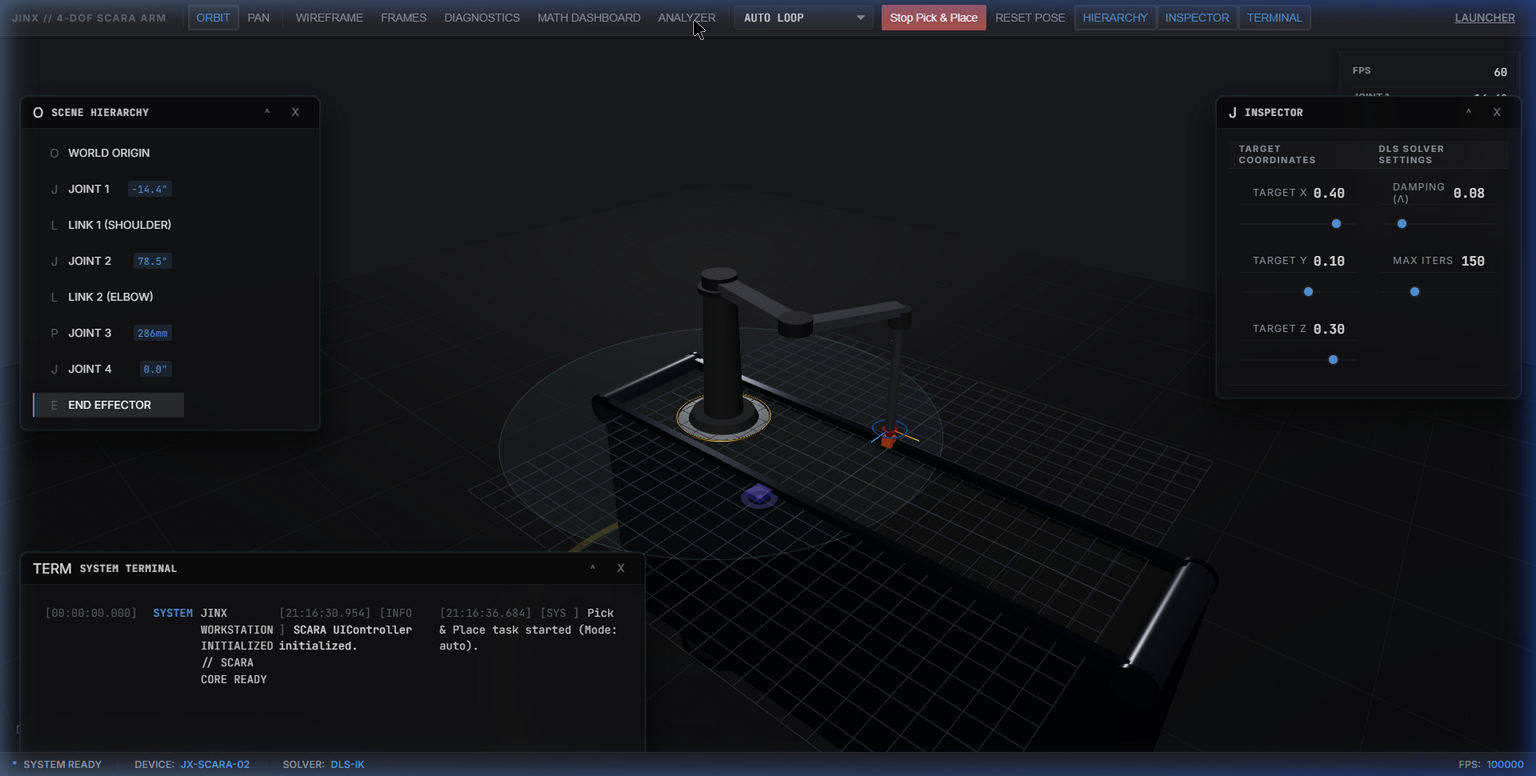Toggle FRAMES display
The height and width of the screenshot is (776, 1536).
[x=404, y=18]
